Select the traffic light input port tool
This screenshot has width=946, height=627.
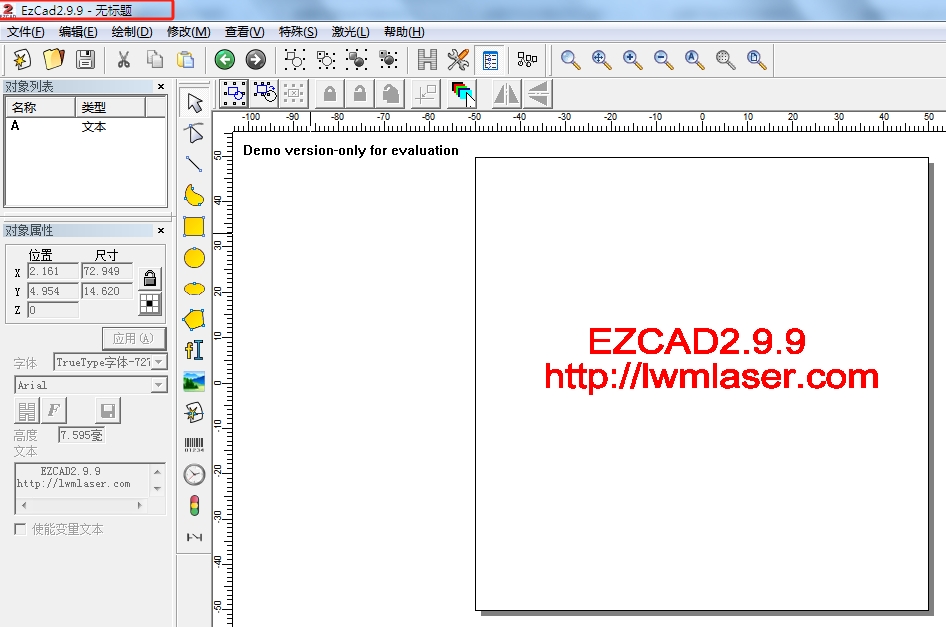coord(194,506)
